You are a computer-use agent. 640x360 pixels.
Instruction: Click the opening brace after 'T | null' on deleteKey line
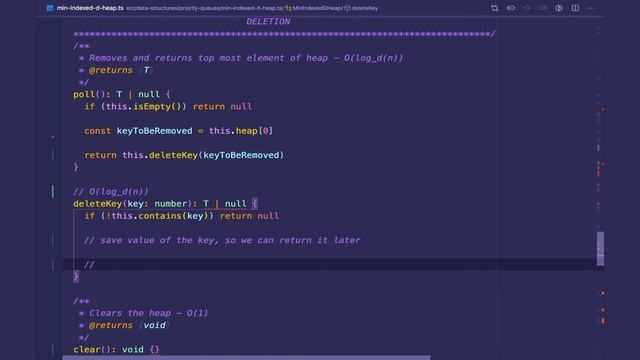(x=255, y=204)
